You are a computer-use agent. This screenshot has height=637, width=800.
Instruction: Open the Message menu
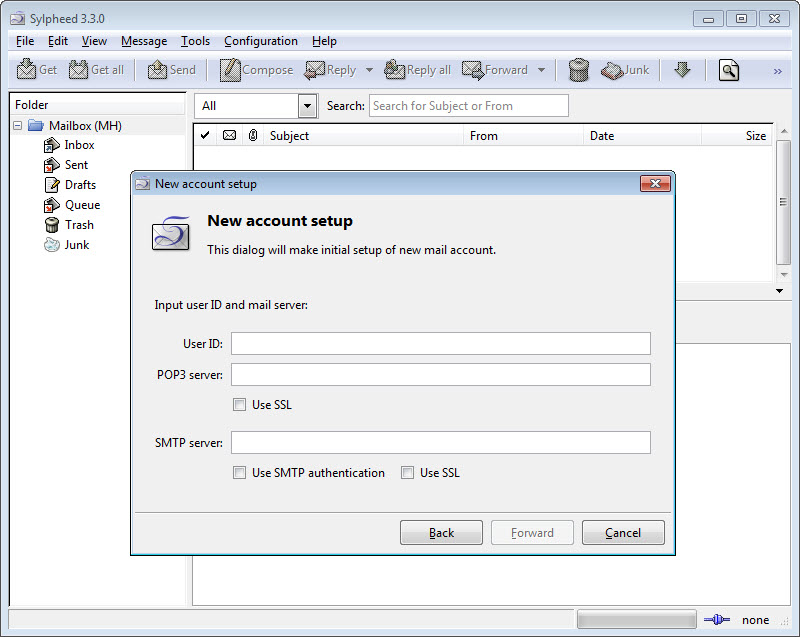point(144,41)
